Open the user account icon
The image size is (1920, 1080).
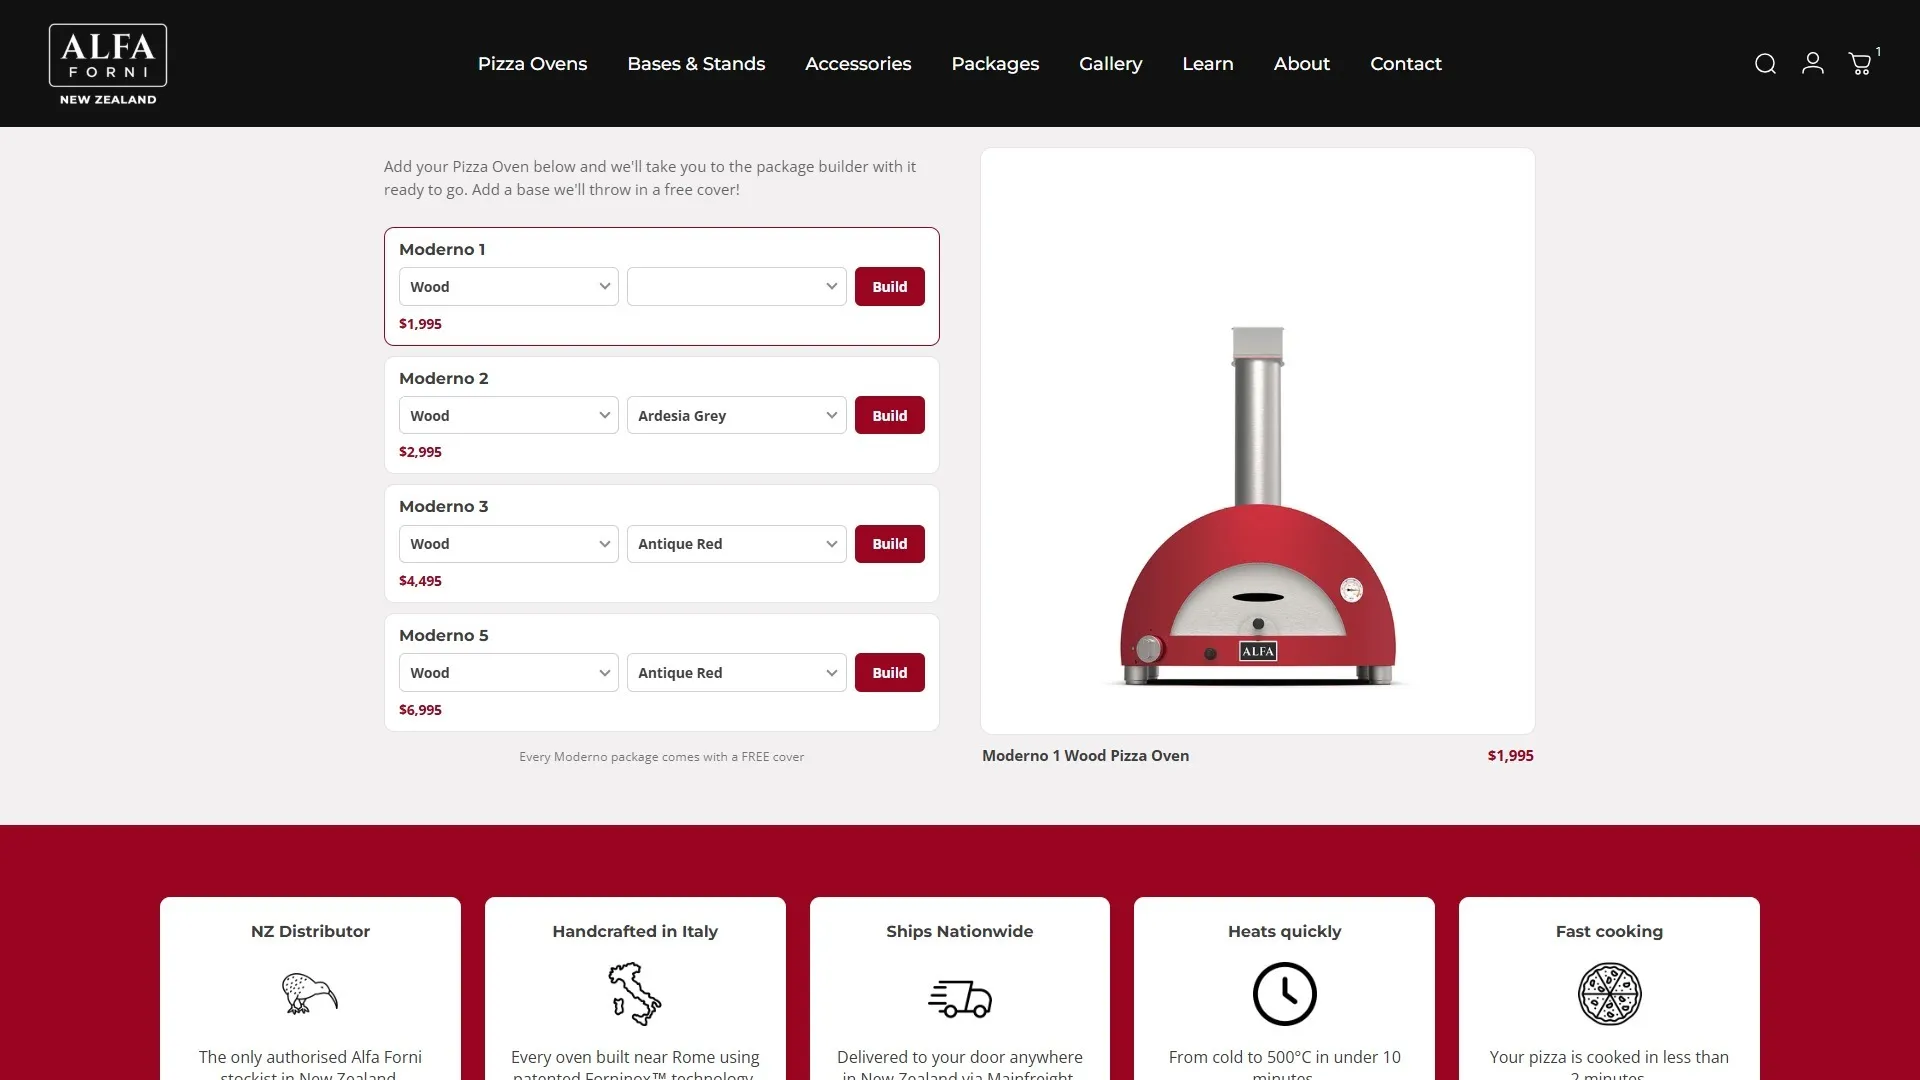coord(1813,63)
